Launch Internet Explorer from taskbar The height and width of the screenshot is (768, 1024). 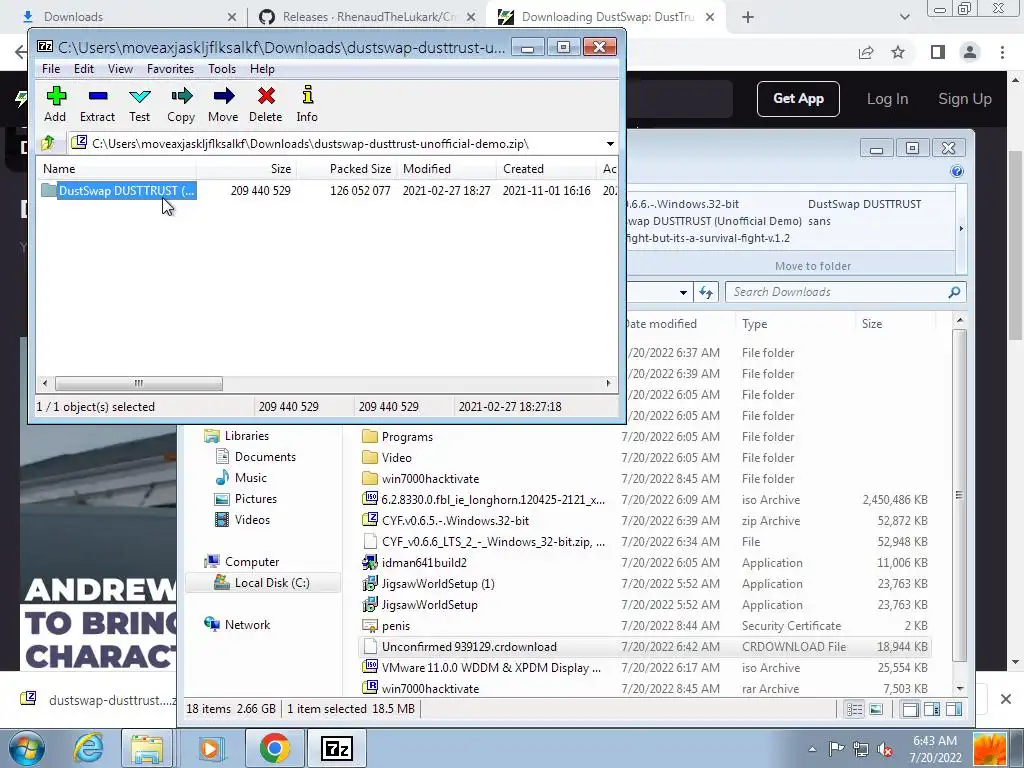point(88,748)
